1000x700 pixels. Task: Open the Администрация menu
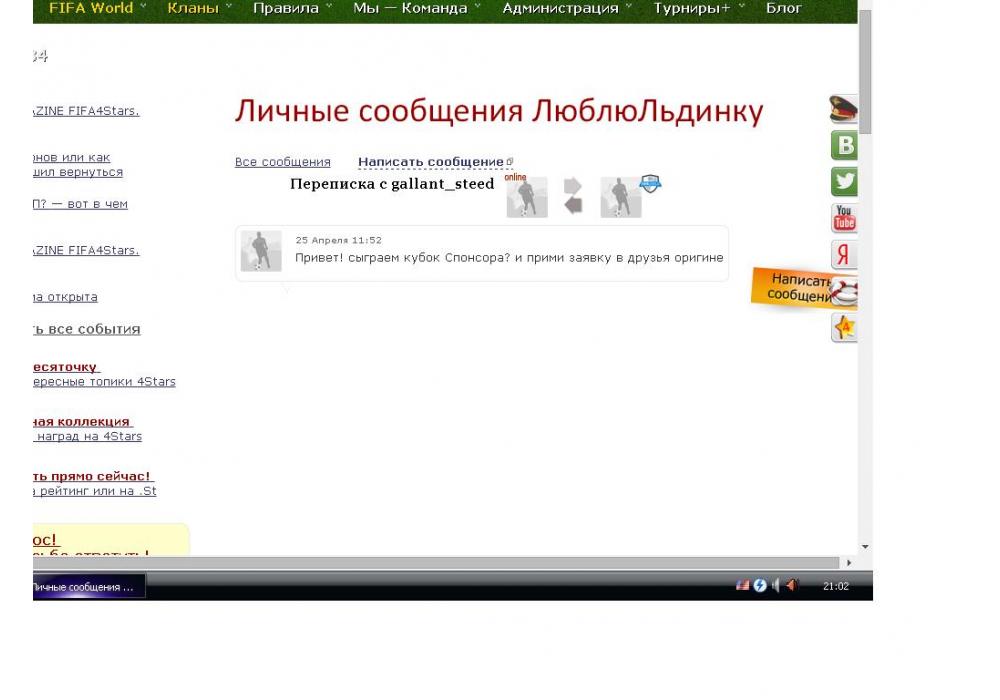tap(560, 8)
